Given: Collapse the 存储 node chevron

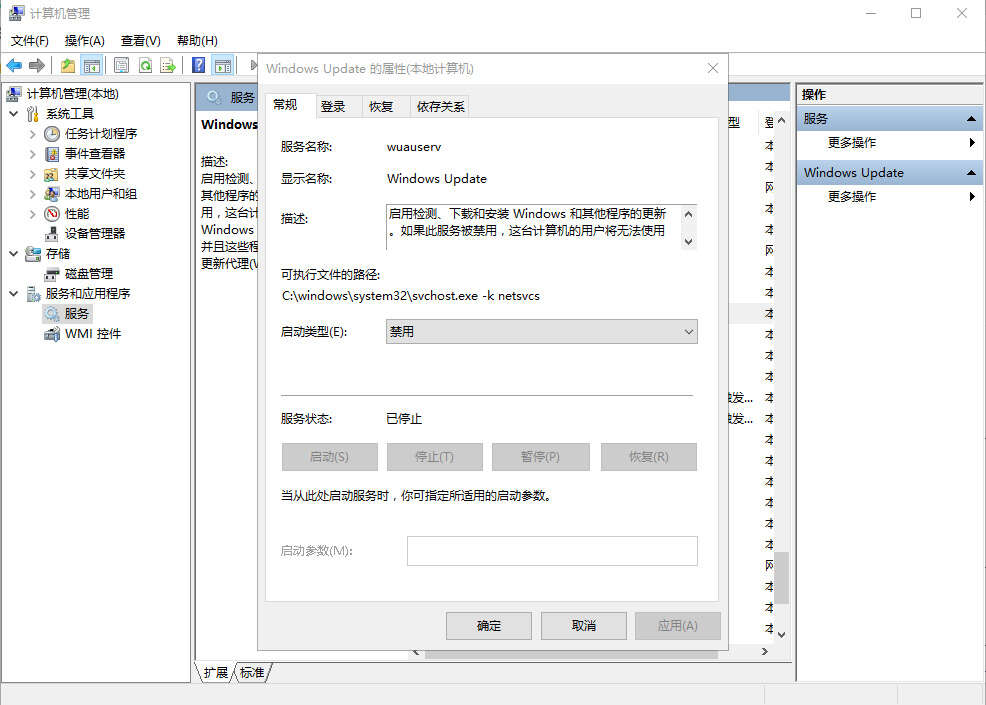Looking at the screenshot, I should [14, 253].
